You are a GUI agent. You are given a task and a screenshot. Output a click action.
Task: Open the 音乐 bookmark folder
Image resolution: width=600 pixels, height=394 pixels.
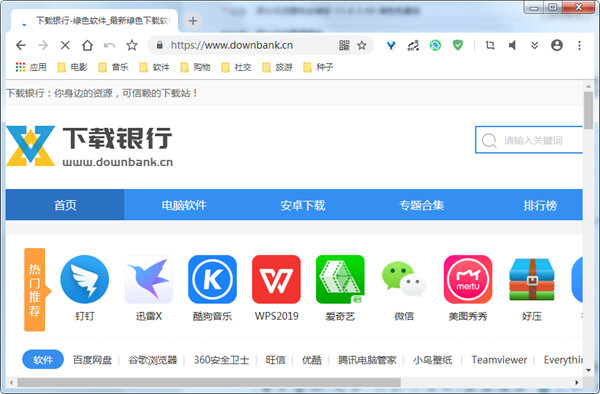click(113, 67)
